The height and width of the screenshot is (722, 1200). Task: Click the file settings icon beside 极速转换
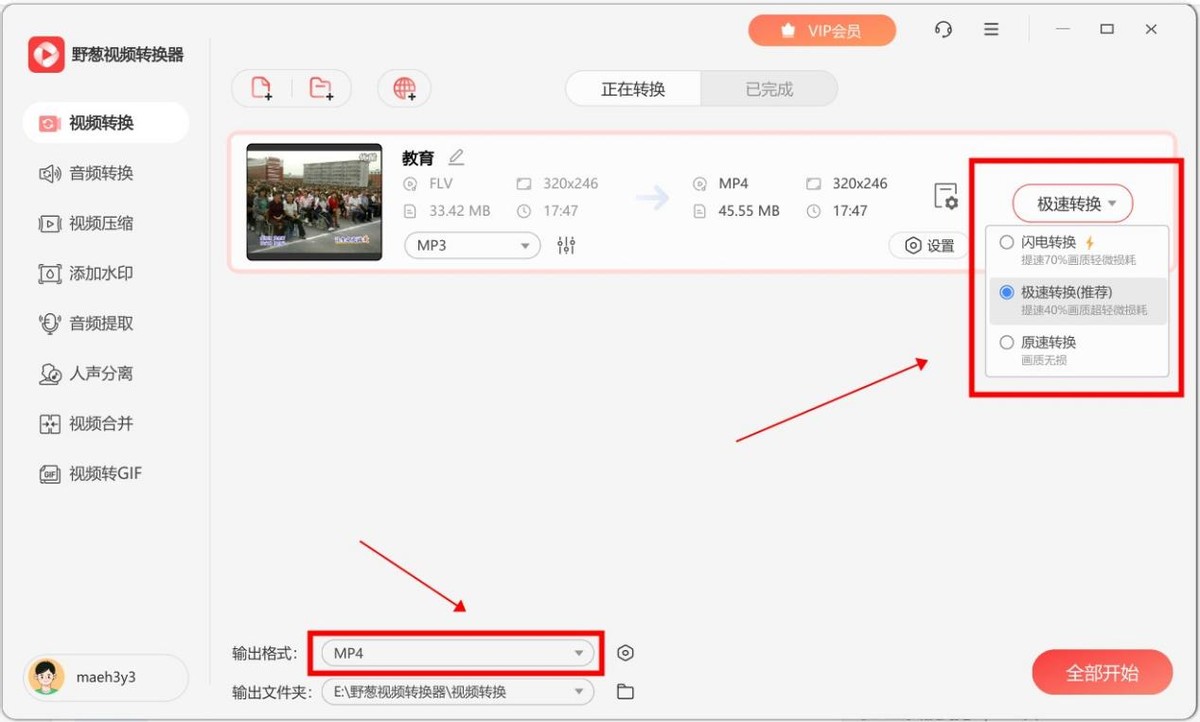[945, 196]
